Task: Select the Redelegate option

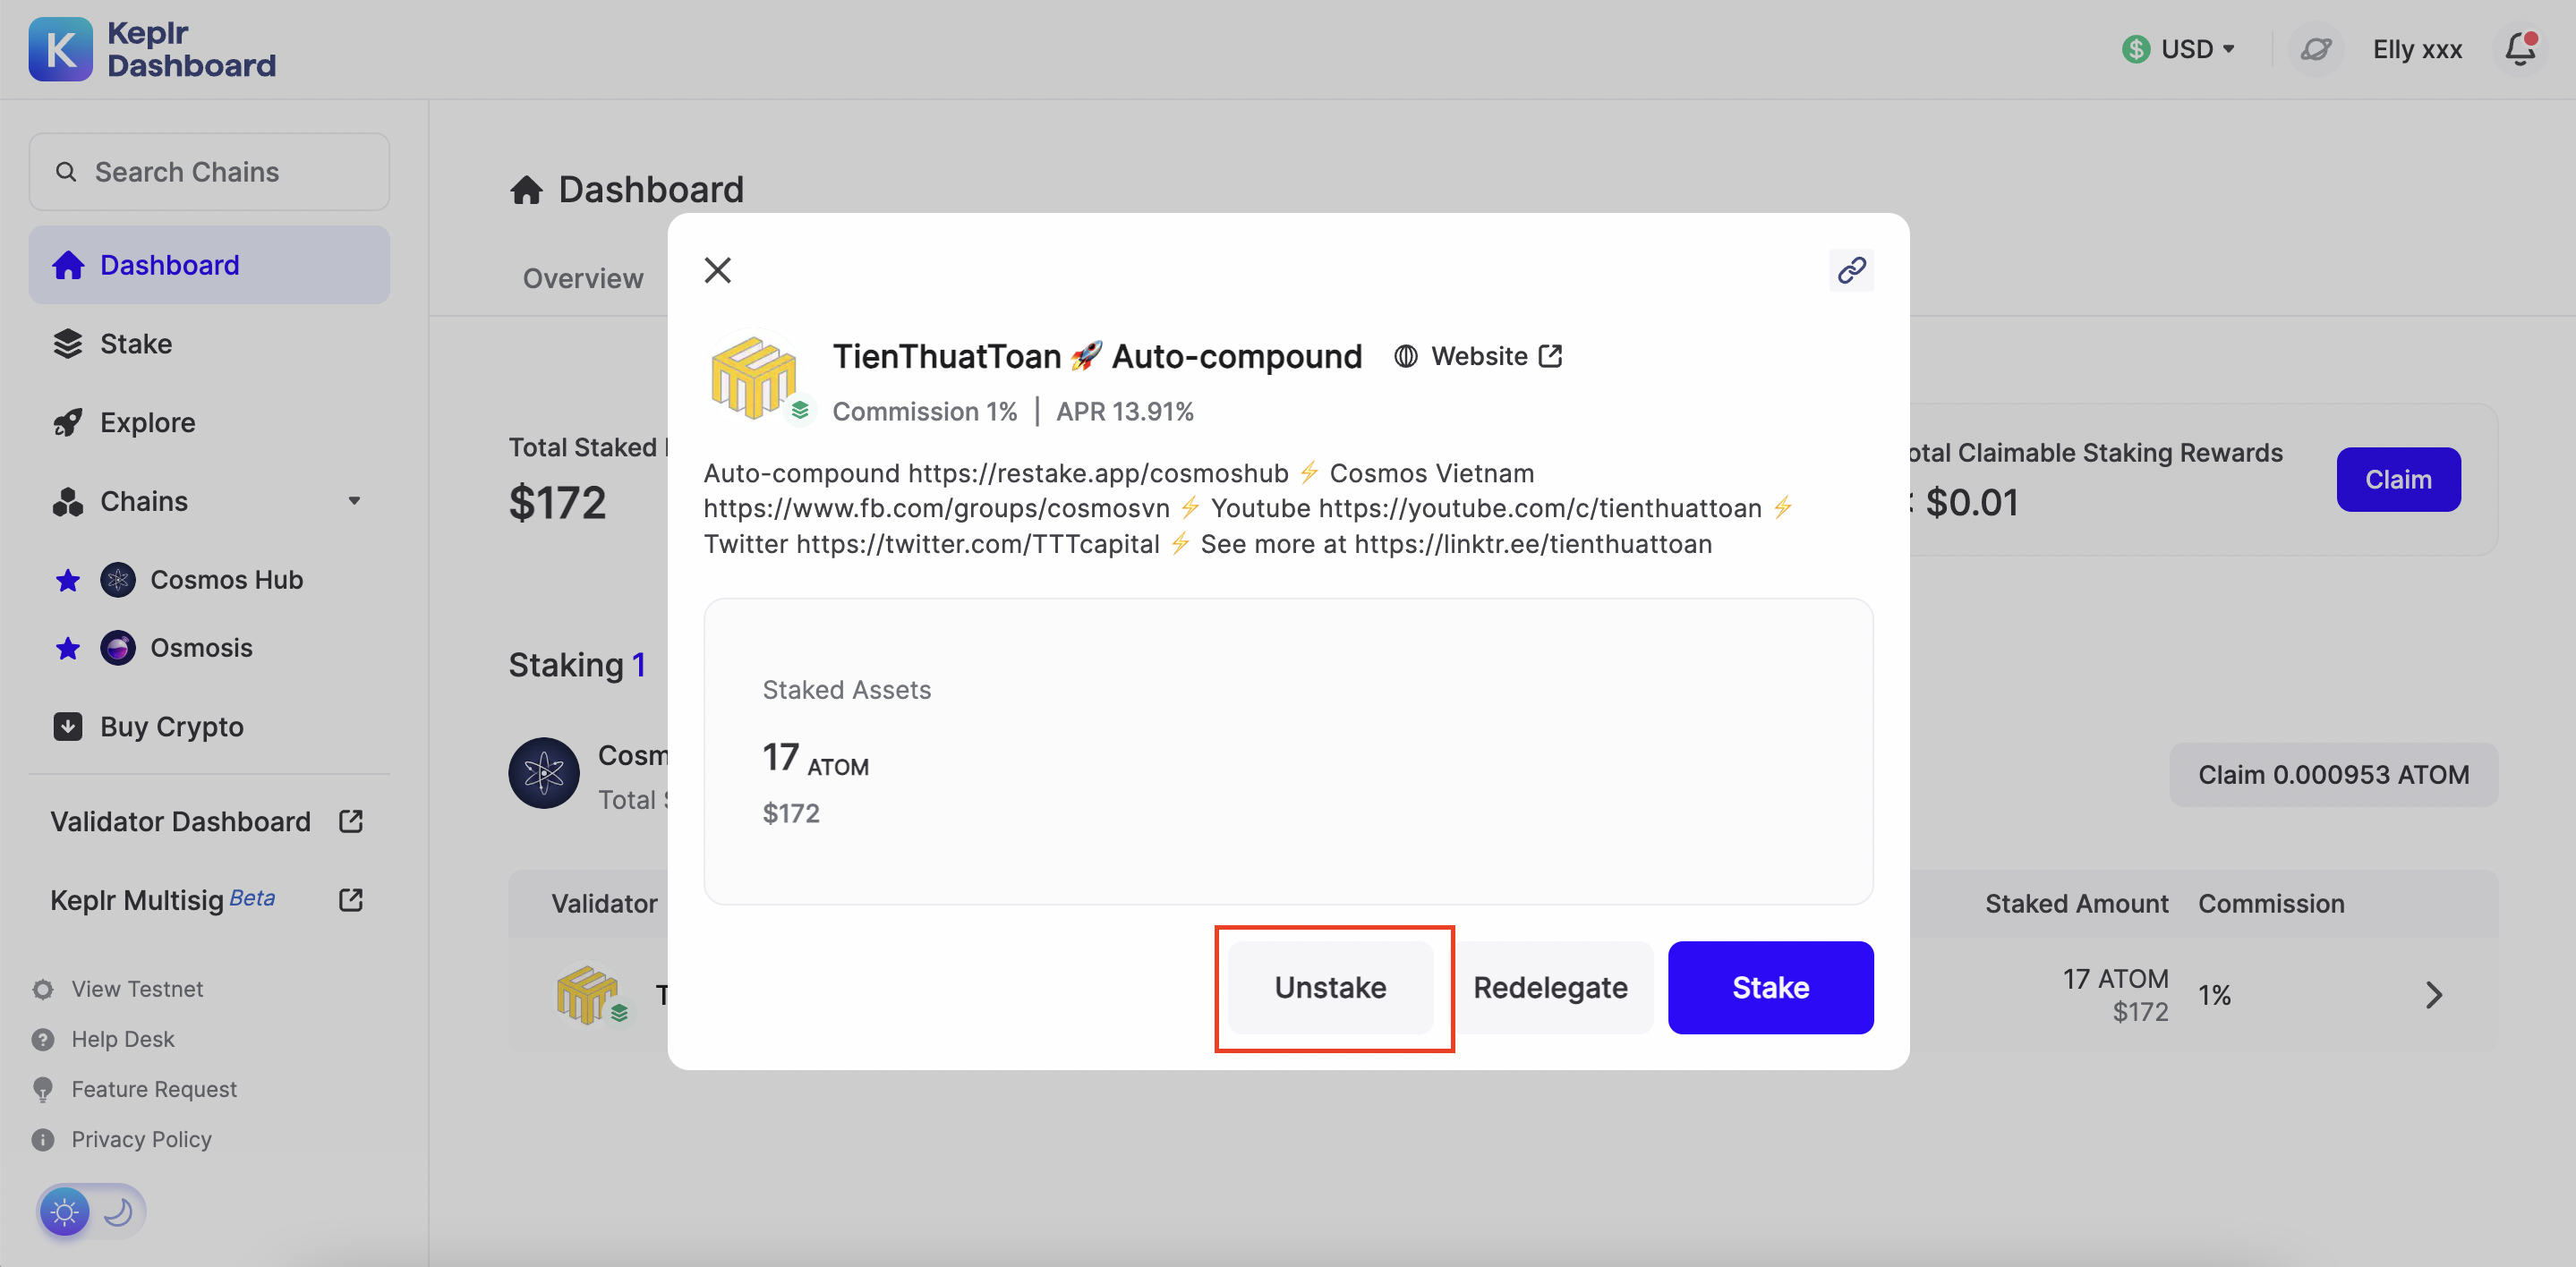Action: tap(1551, 988)
